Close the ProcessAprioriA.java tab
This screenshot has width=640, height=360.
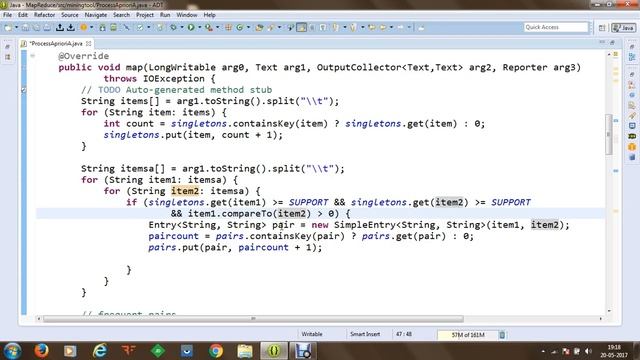coord(89,43)
